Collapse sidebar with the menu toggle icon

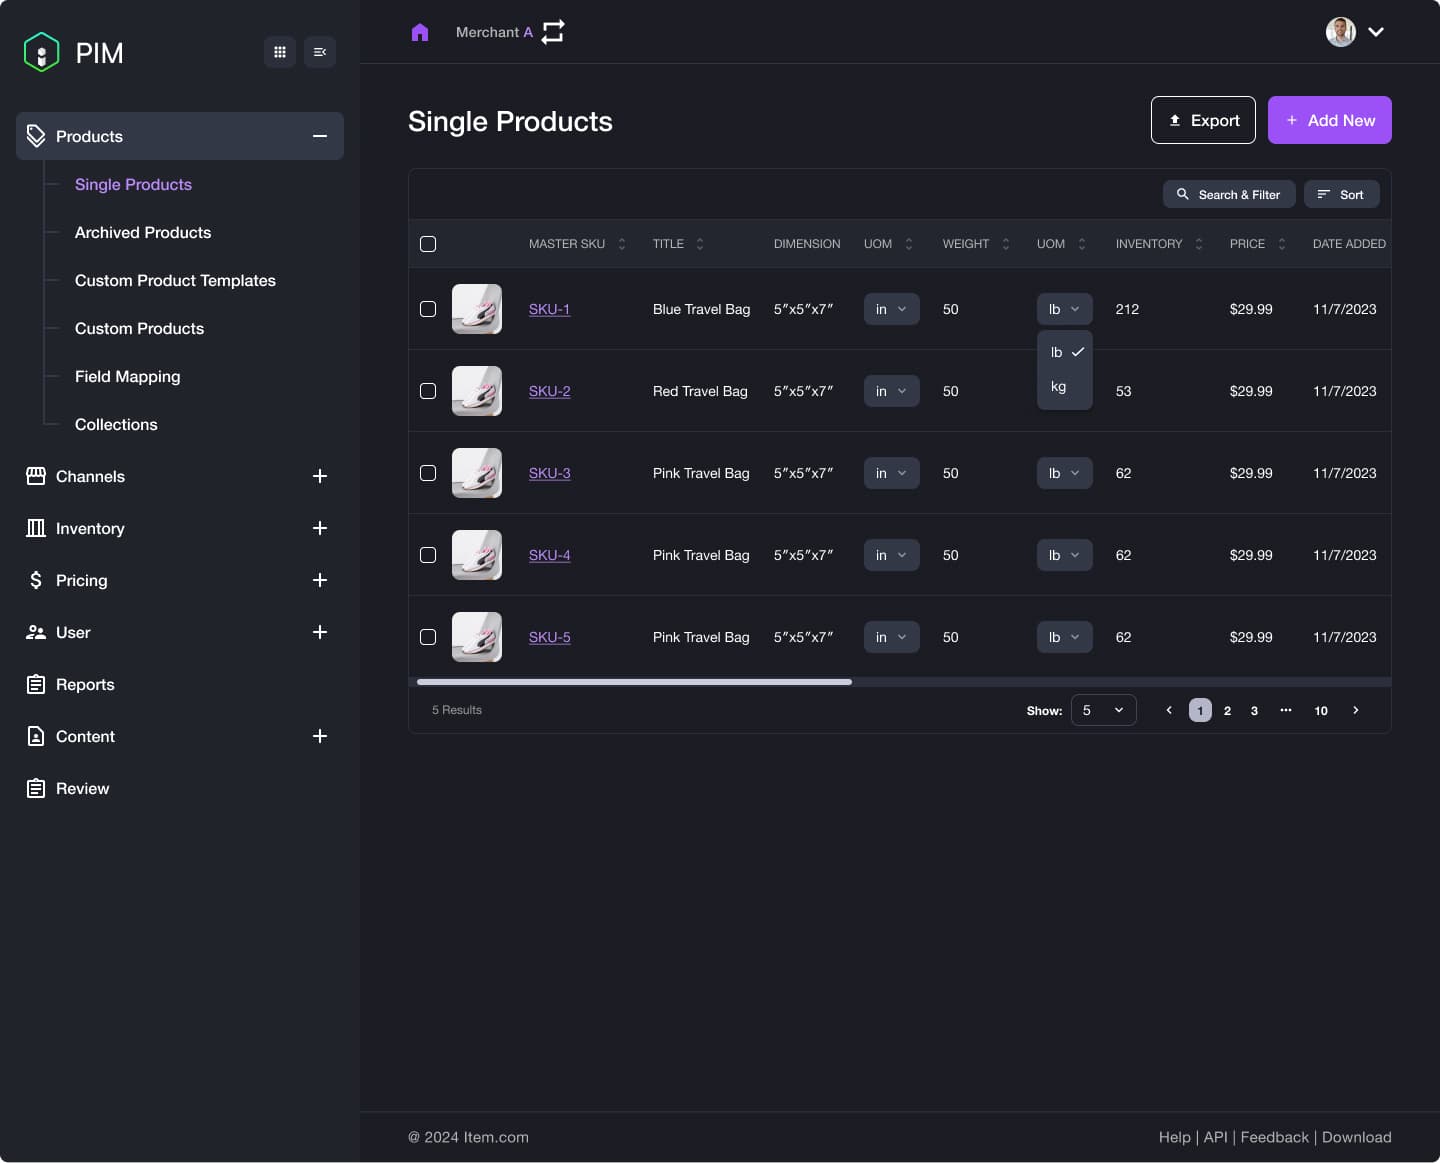click(320, 52)
